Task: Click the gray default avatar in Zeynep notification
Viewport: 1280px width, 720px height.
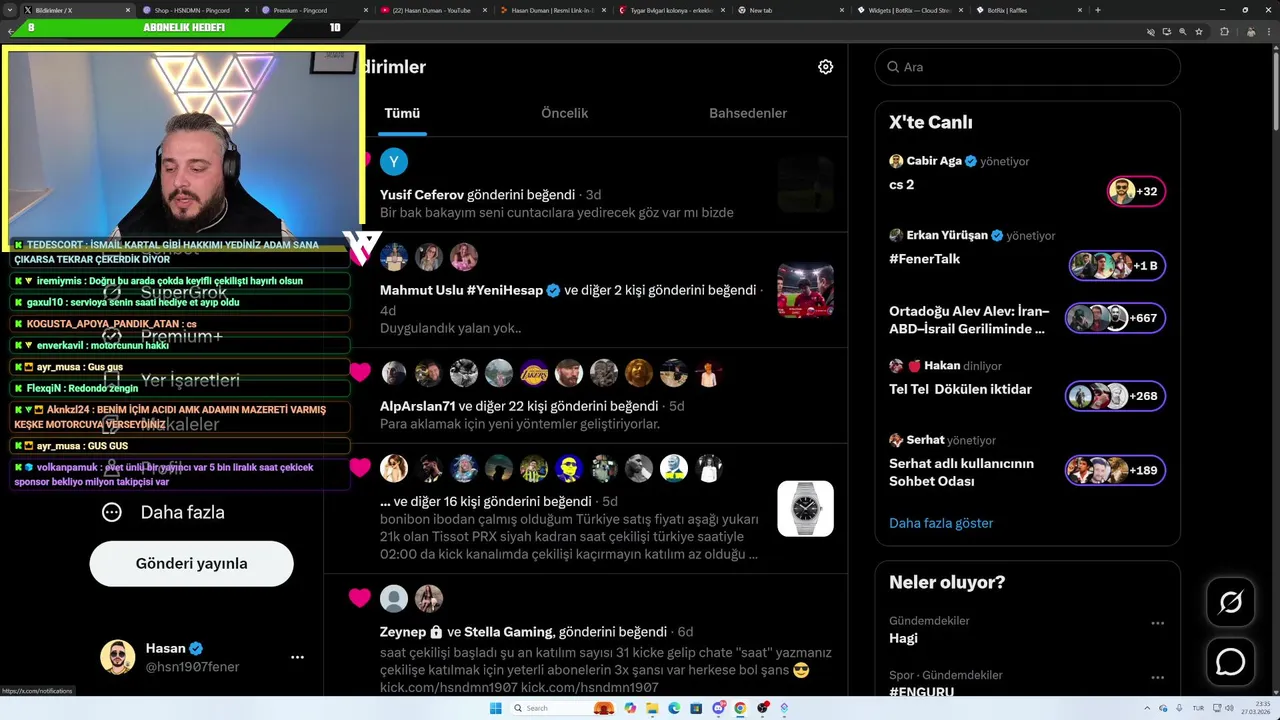Action: 394,598
